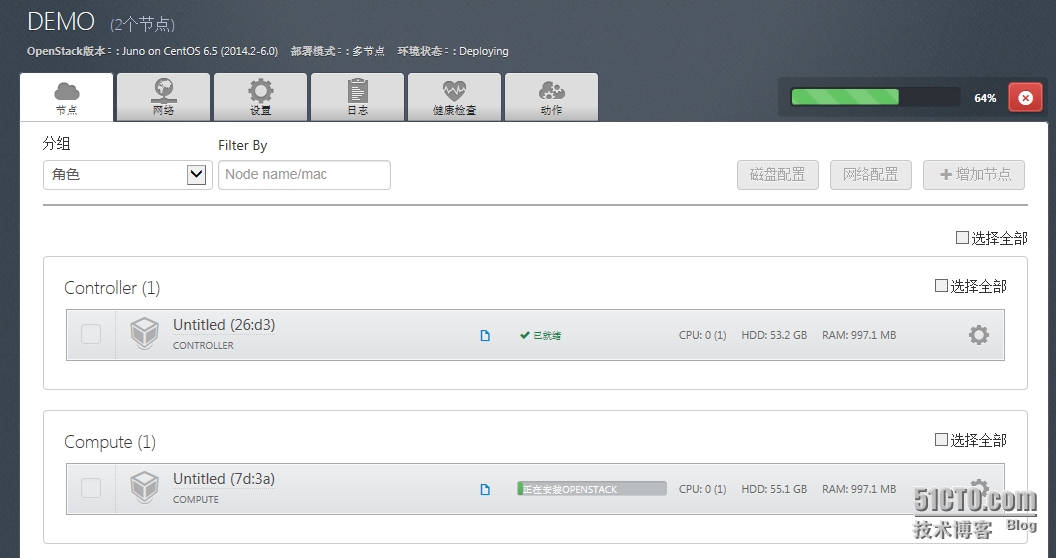Image resolution: width=1056 pixels, height=558 pixels.
Task: Open logs icon for Untitled (7d:3a)
Action: [x=485, y=489]
